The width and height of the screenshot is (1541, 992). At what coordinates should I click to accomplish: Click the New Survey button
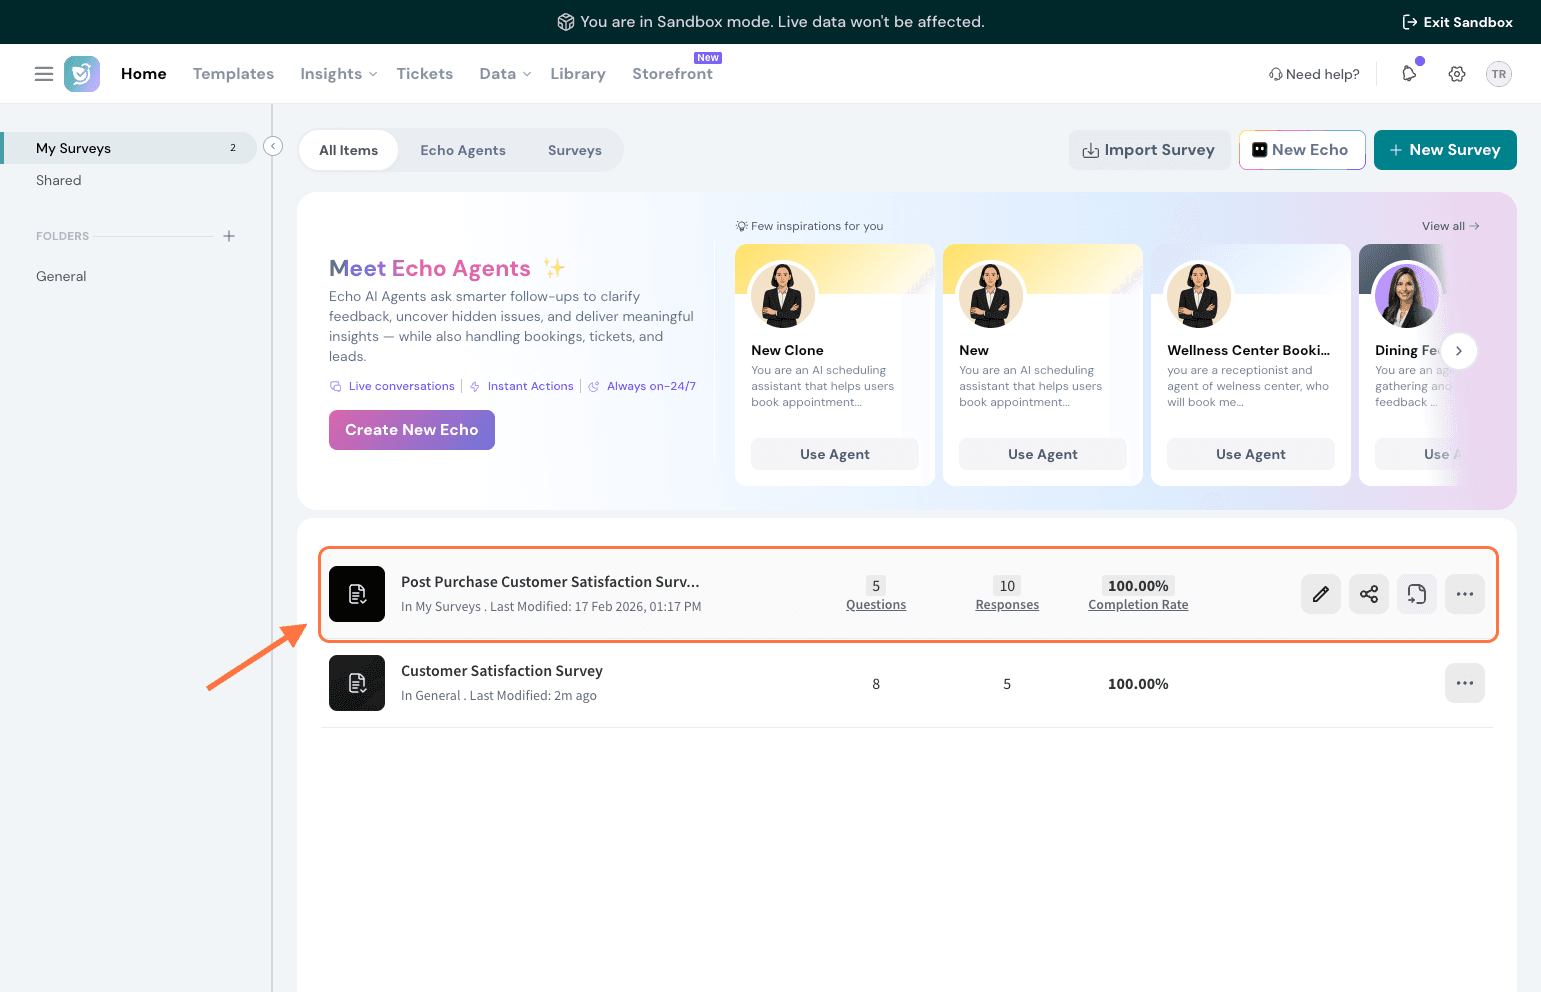pos(1444,150)
